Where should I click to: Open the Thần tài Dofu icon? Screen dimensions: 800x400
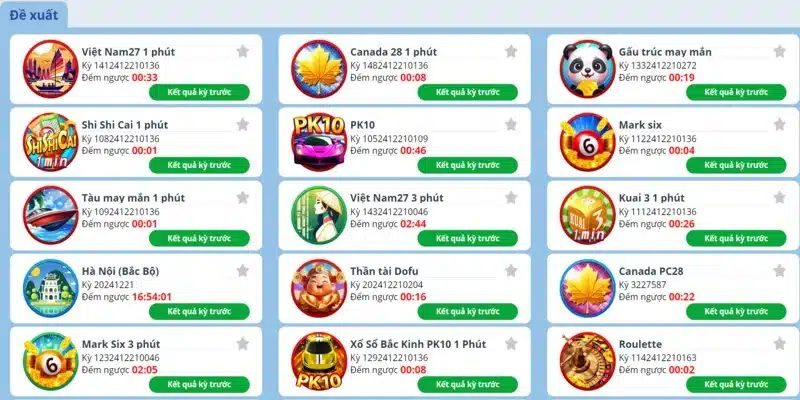pyautogui.click(x=319, y=288)
